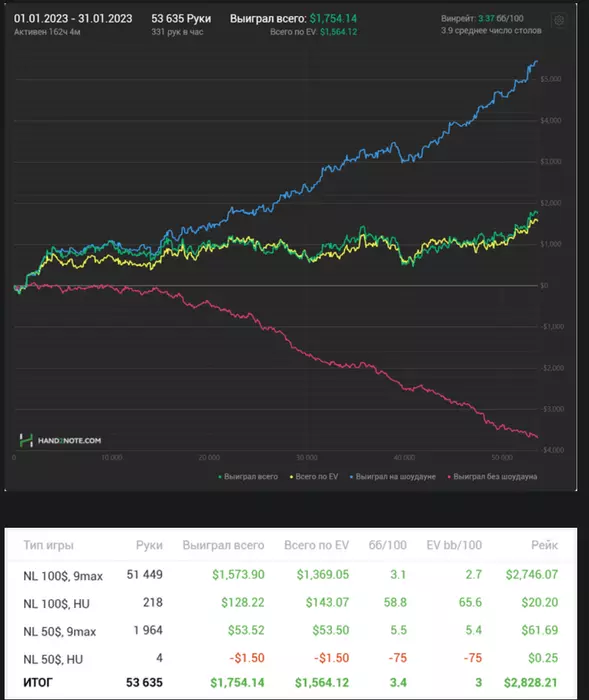Screen dimensions: 589x700
Task: Click the 'EV bb/100' column header
Action: coord(454,545)
